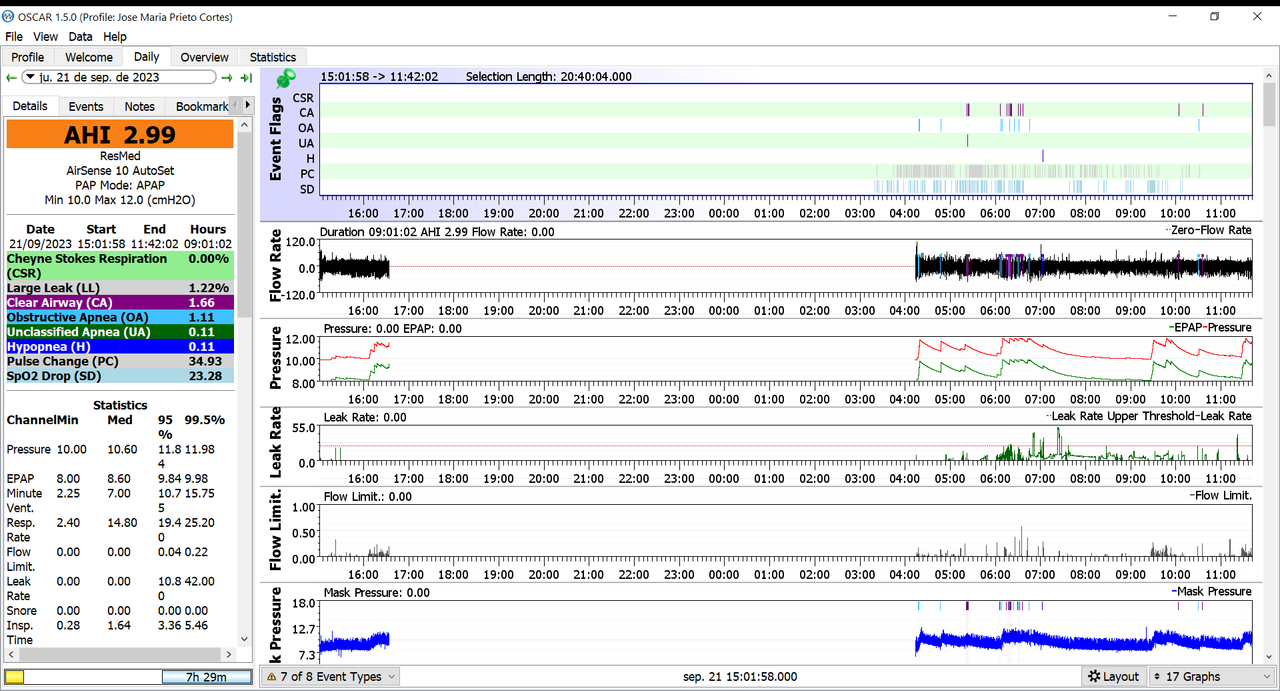This screenshot has height=691, width=1280.
Task: Go to previous day with green left arrow
Action: click(11, 77)
